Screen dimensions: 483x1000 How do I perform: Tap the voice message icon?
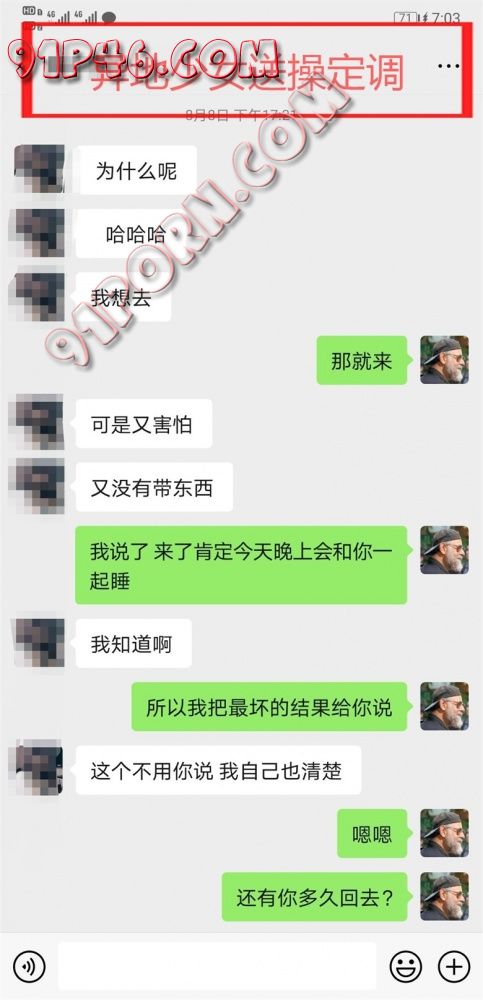(x=29, y=967)
